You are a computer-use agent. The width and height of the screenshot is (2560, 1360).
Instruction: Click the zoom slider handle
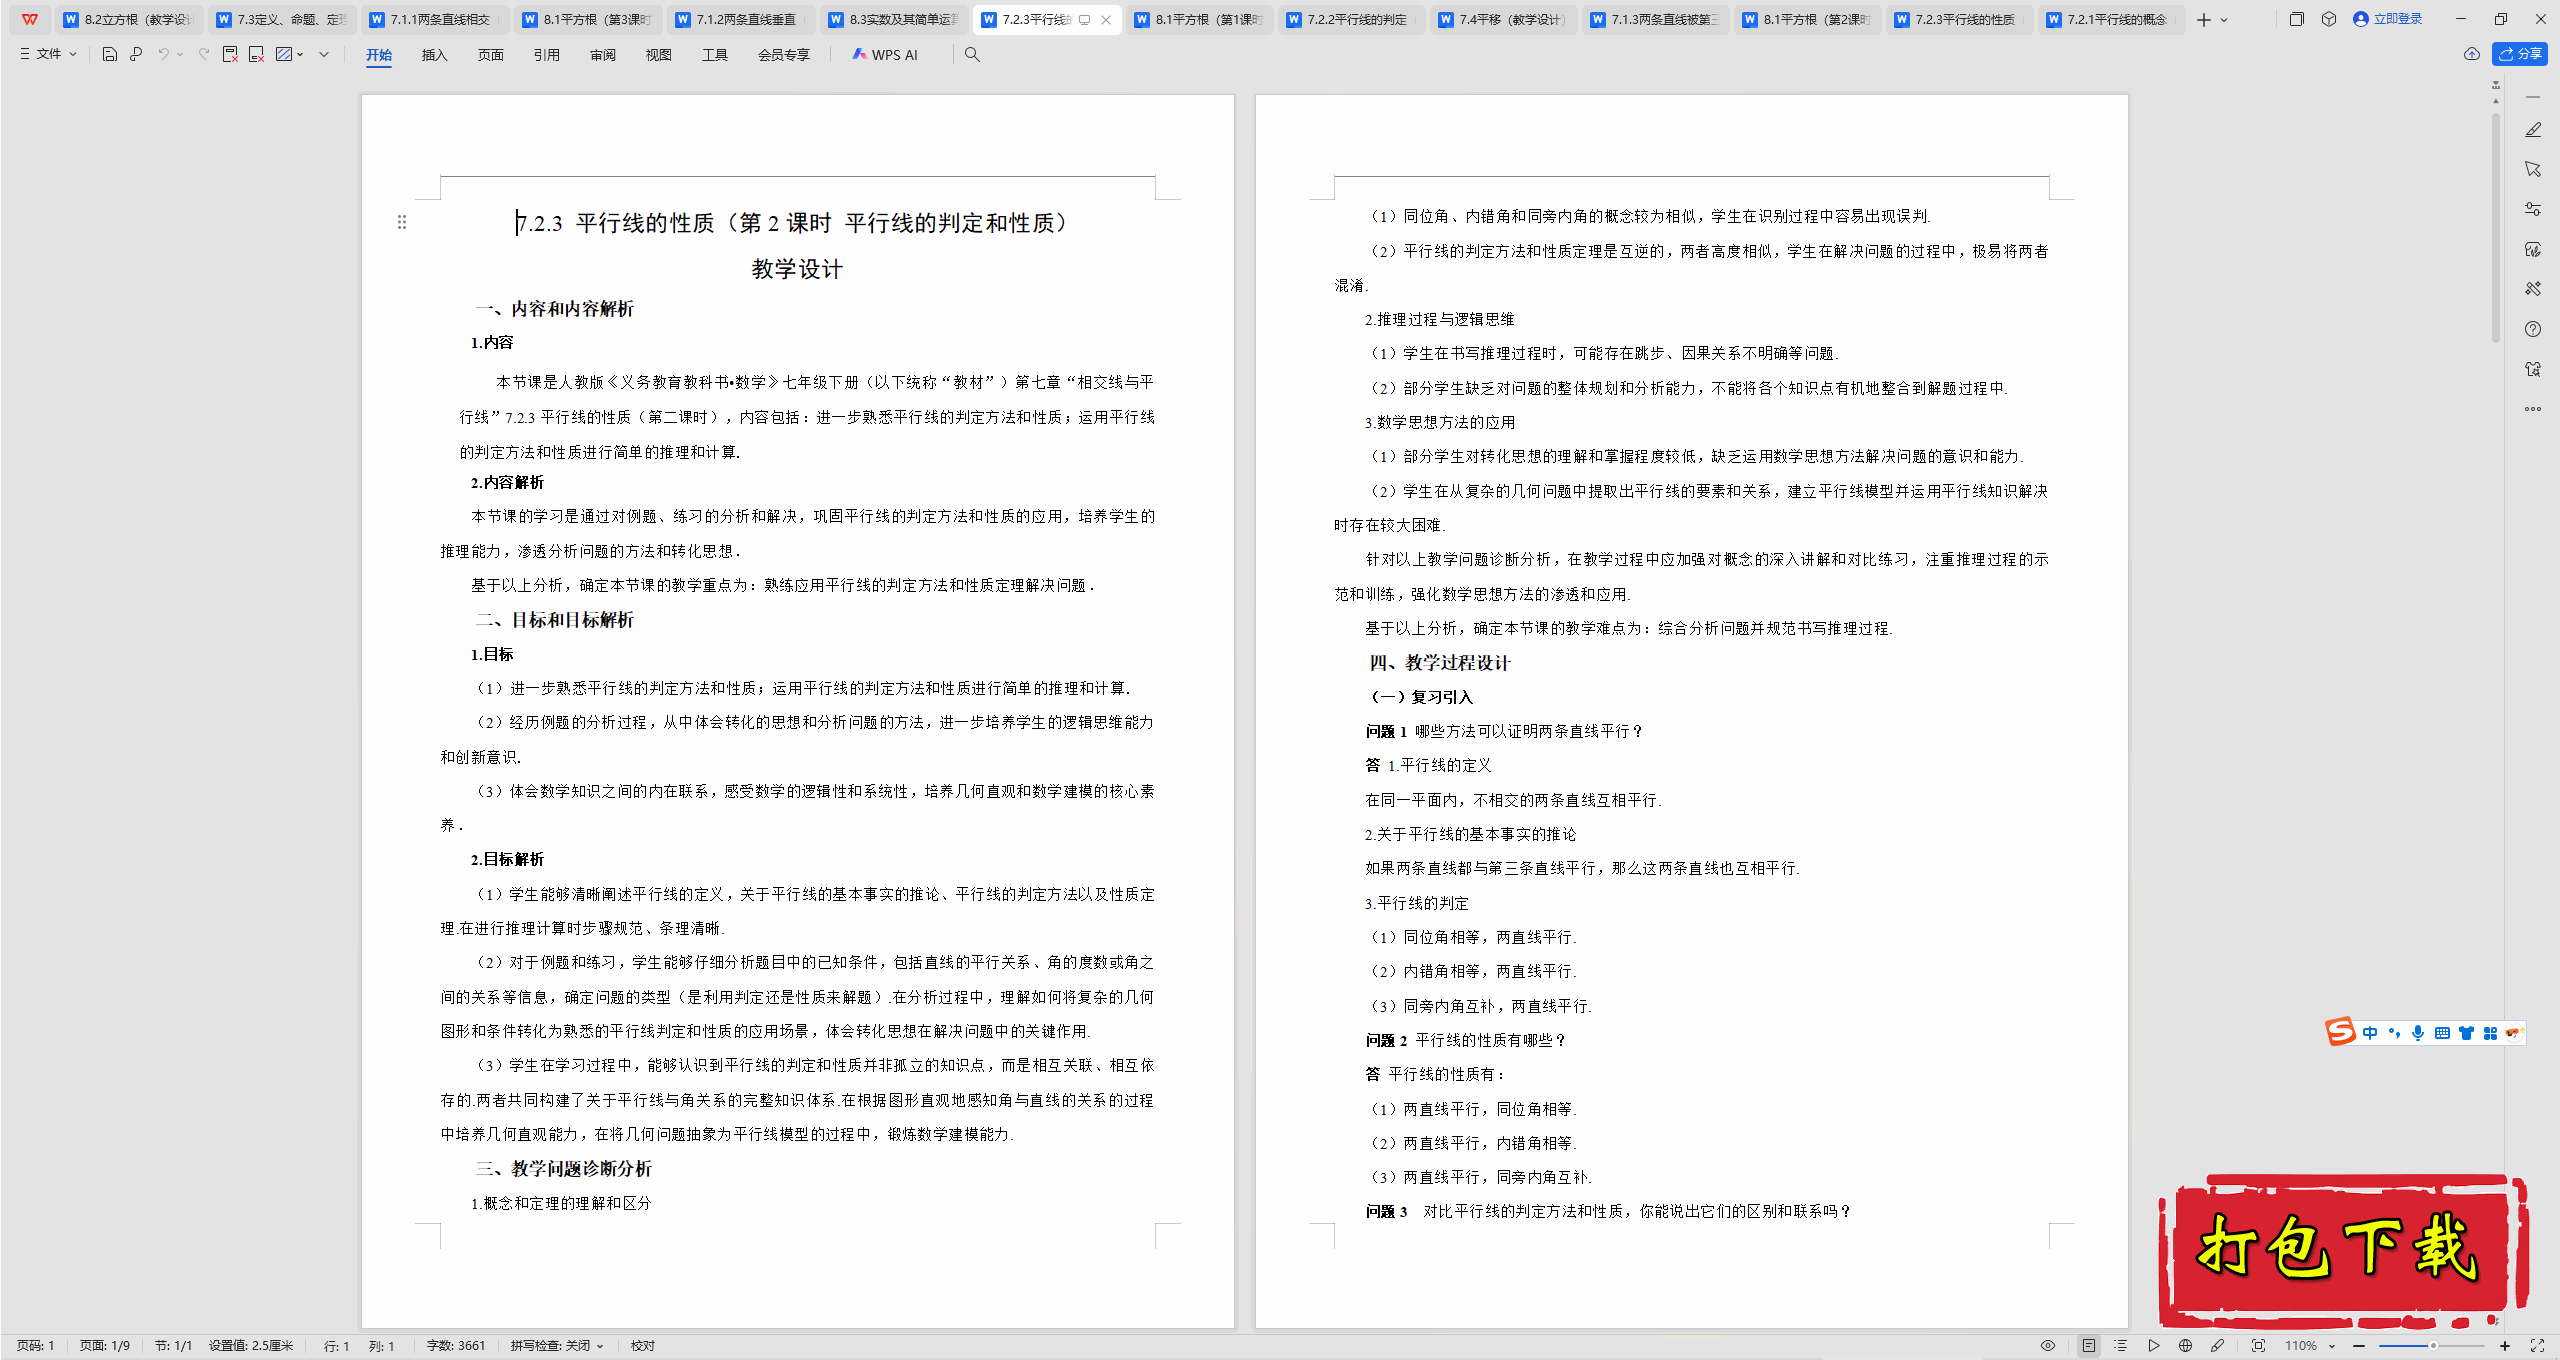2433,1346
